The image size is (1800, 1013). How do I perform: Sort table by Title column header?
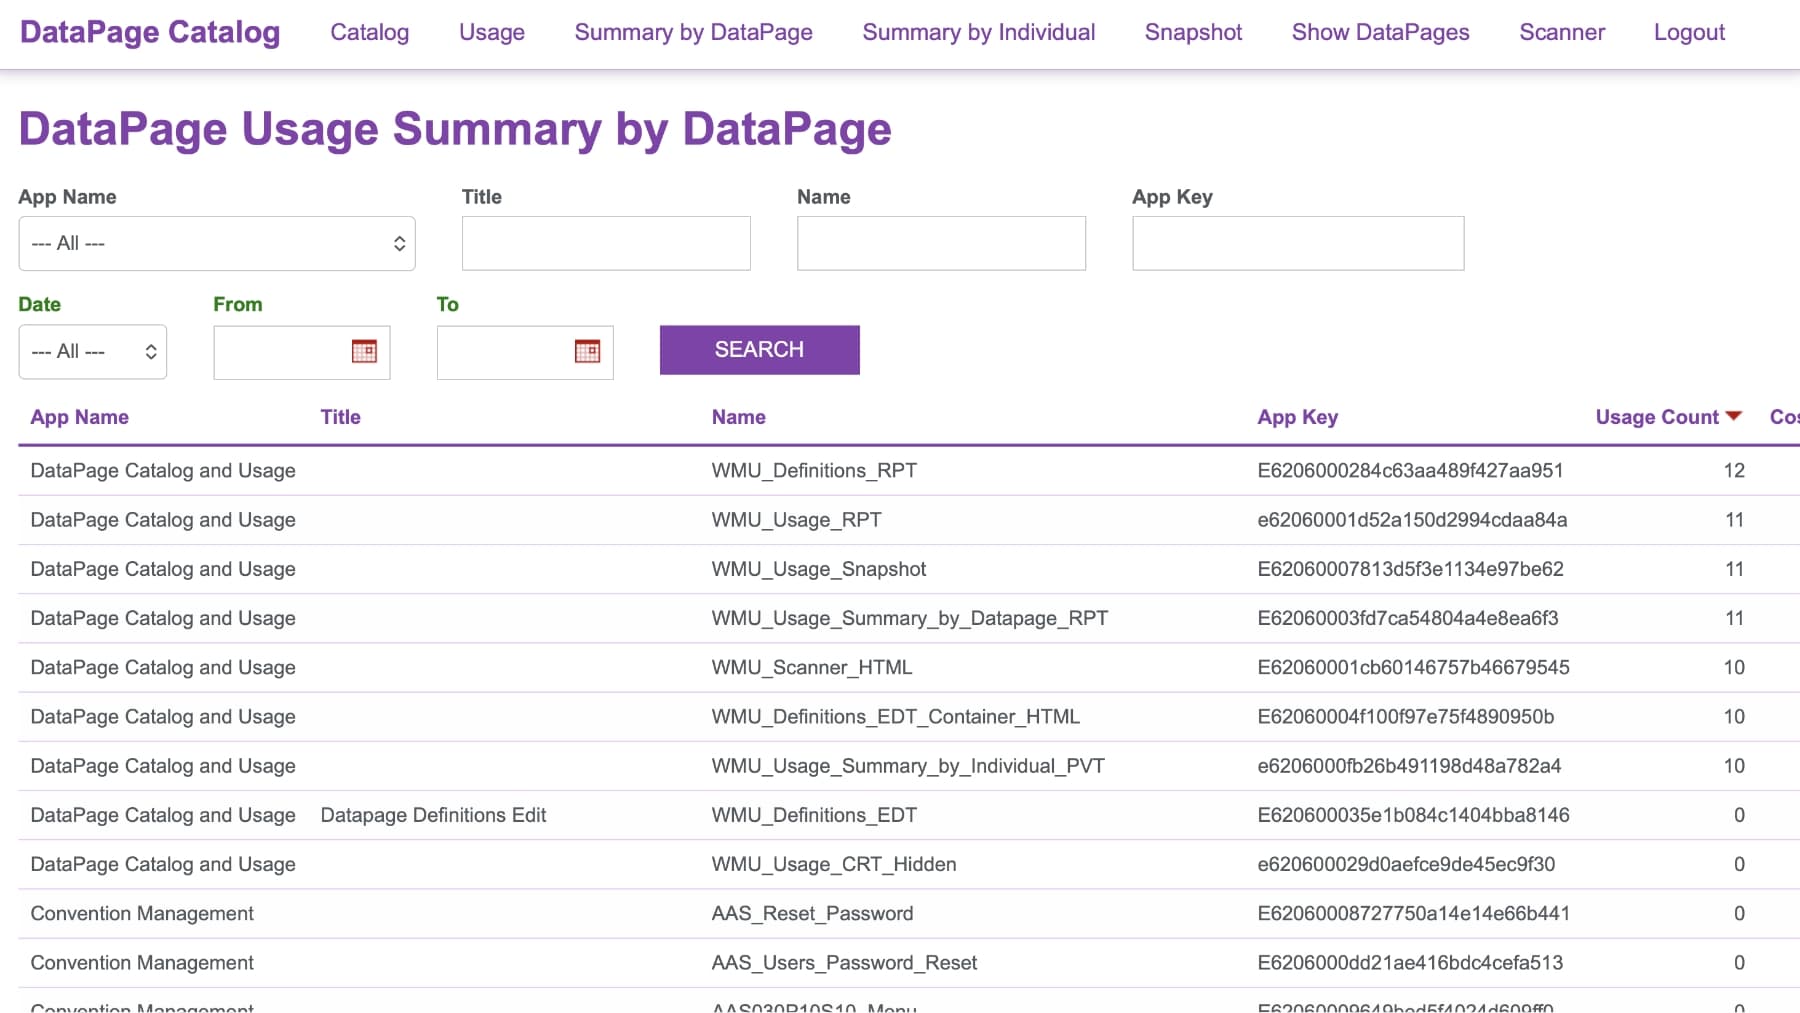pos(340,417)
